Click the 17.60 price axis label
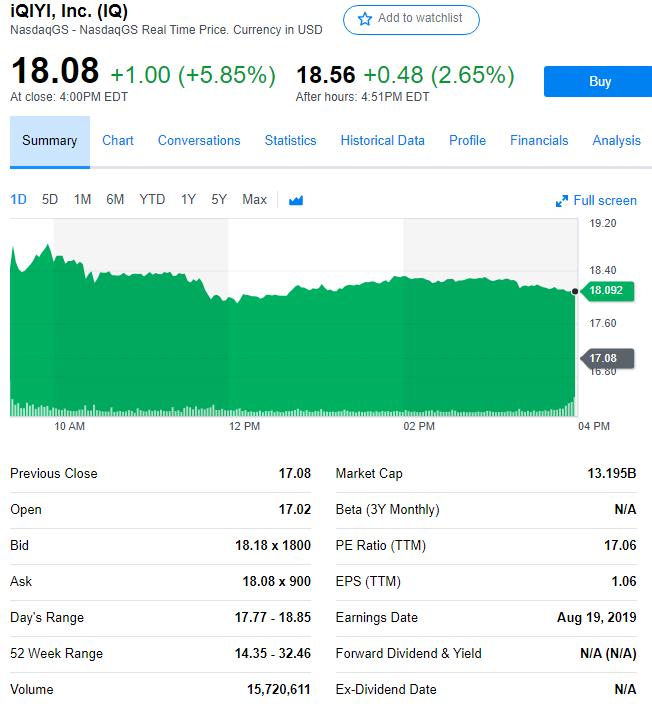652x704 pixels. click(603, 323)
